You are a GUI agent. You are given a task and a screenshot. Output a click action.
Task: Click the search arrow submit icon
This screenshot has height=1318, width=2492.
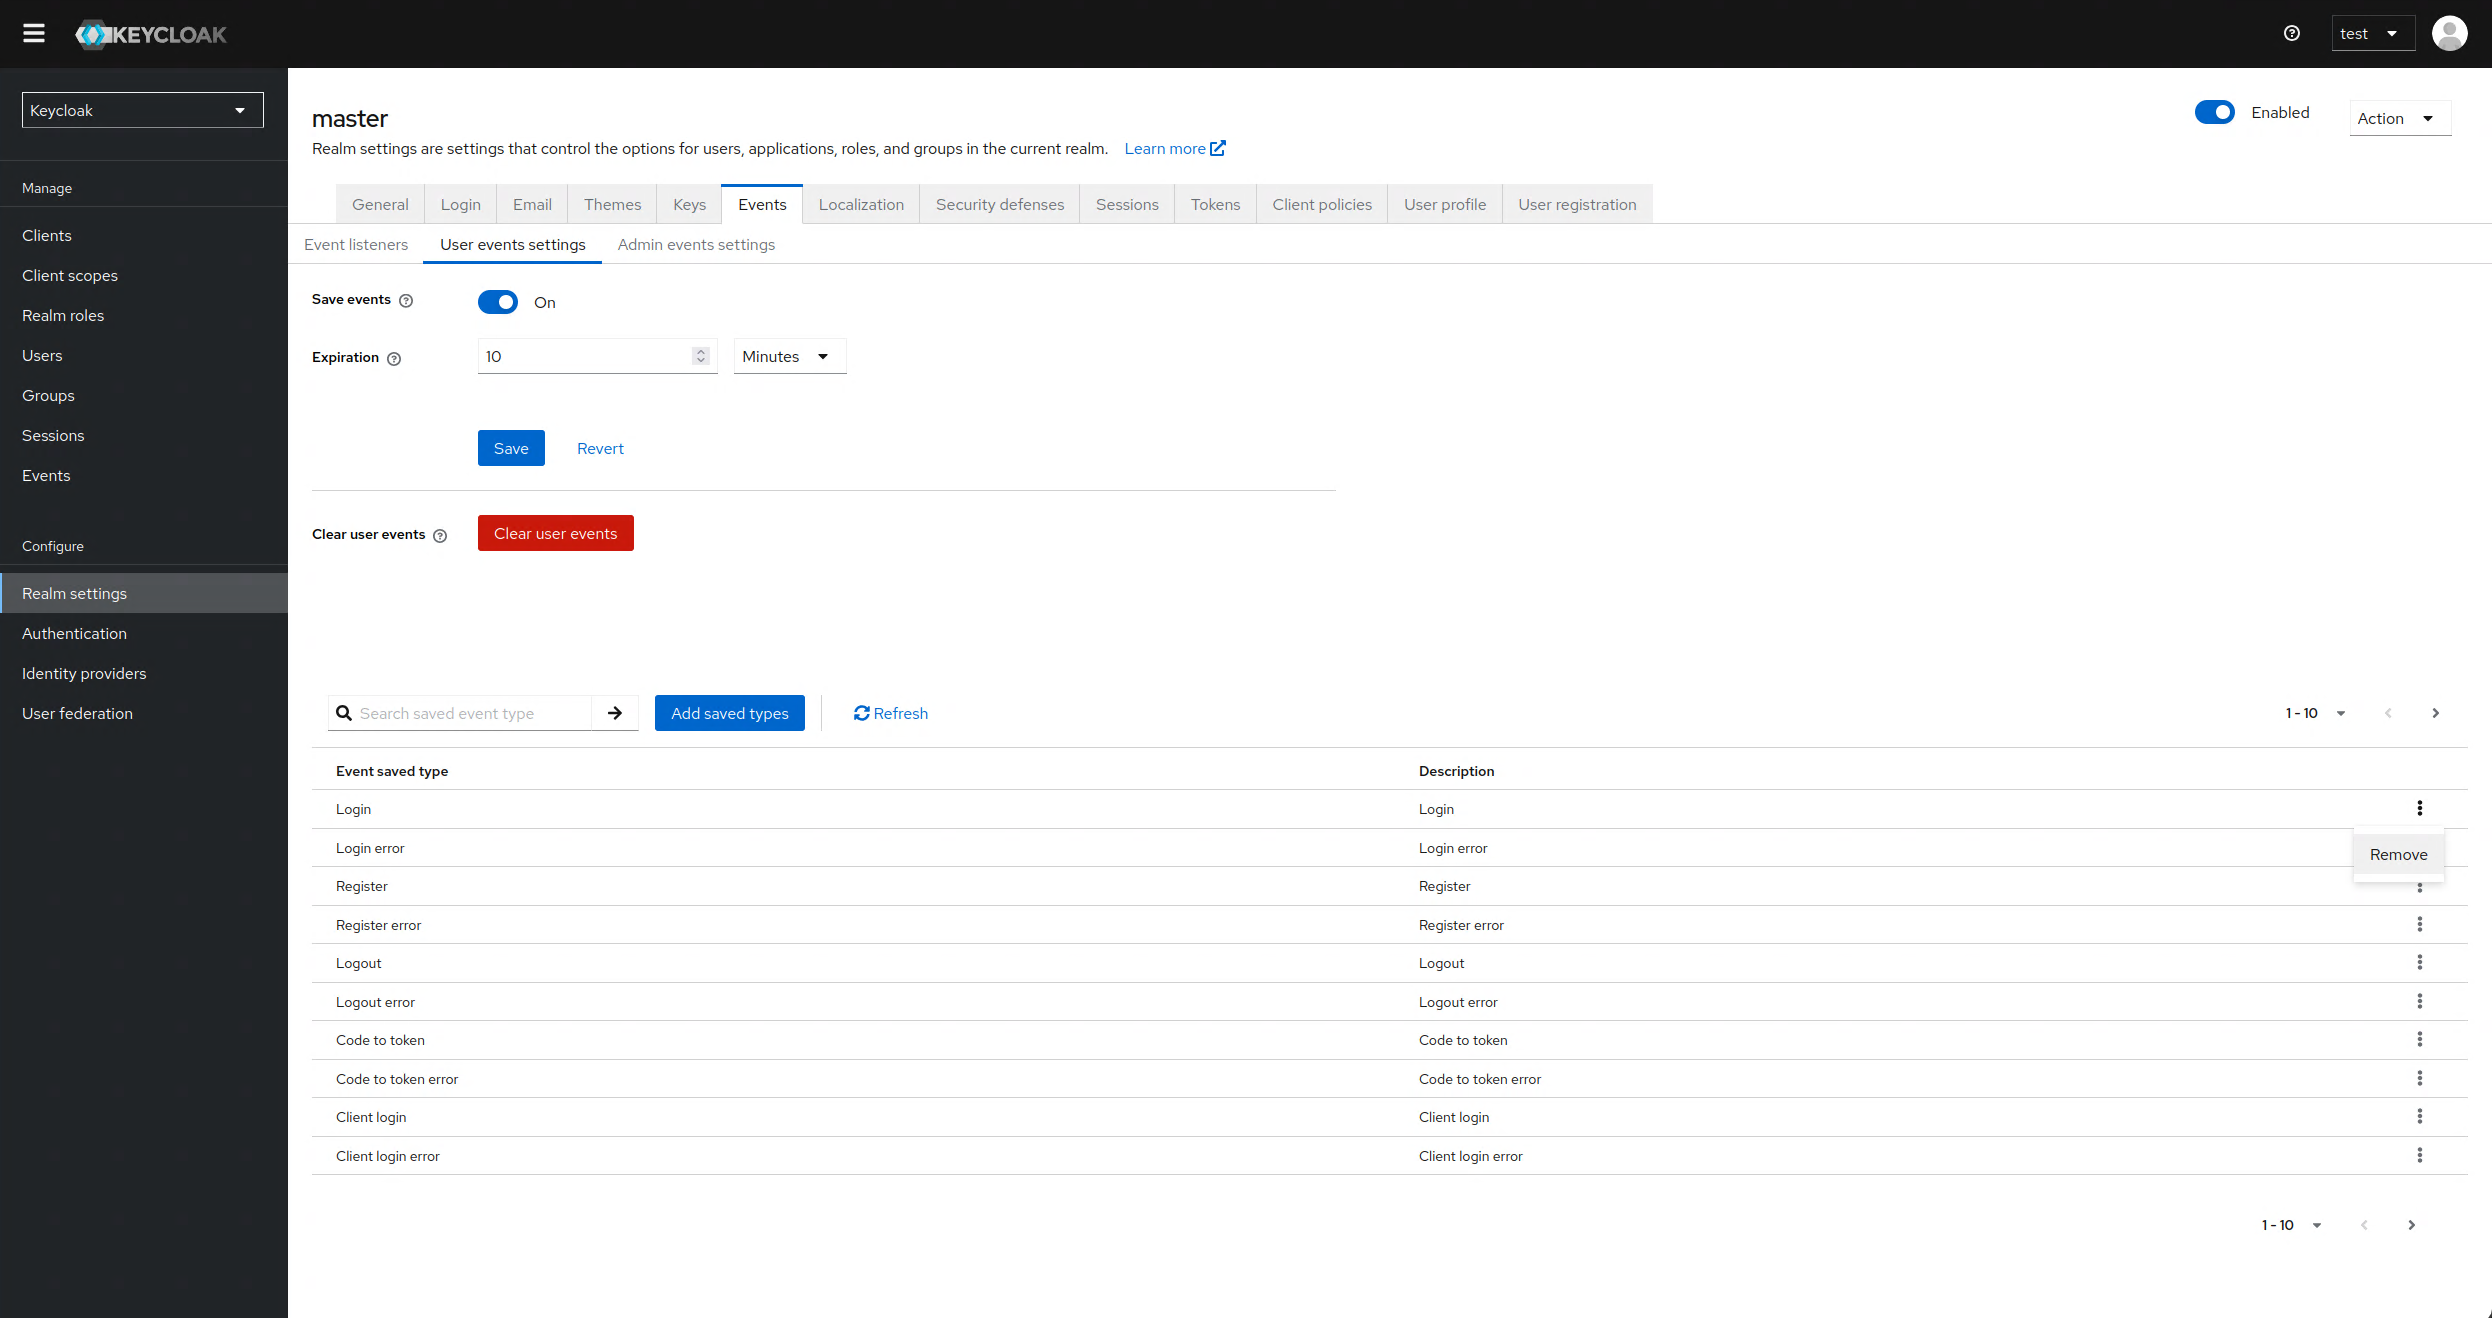tap(615, 713)
